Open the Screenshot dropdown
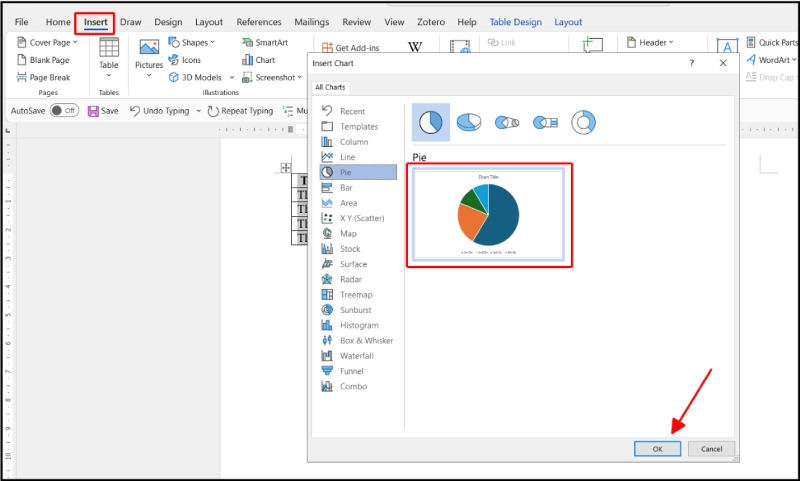 point(274,77)
